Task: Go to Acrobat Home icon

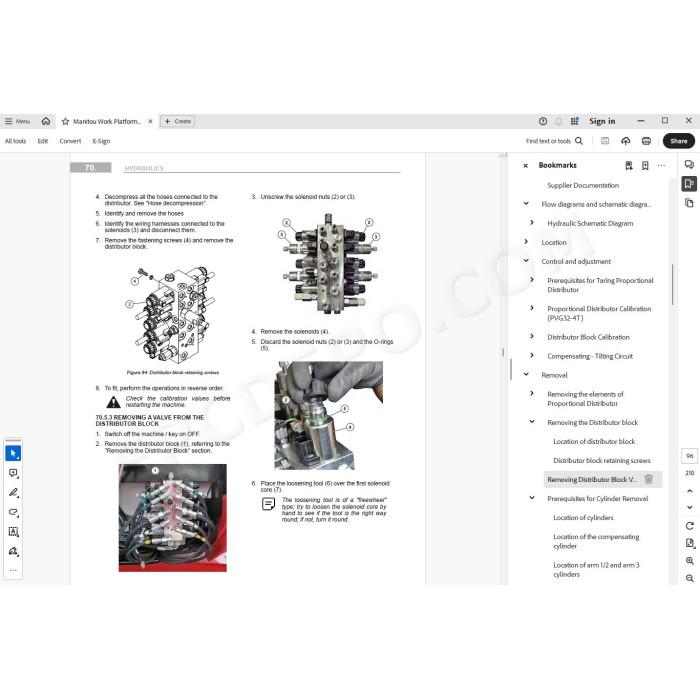Action: (46, 121)
